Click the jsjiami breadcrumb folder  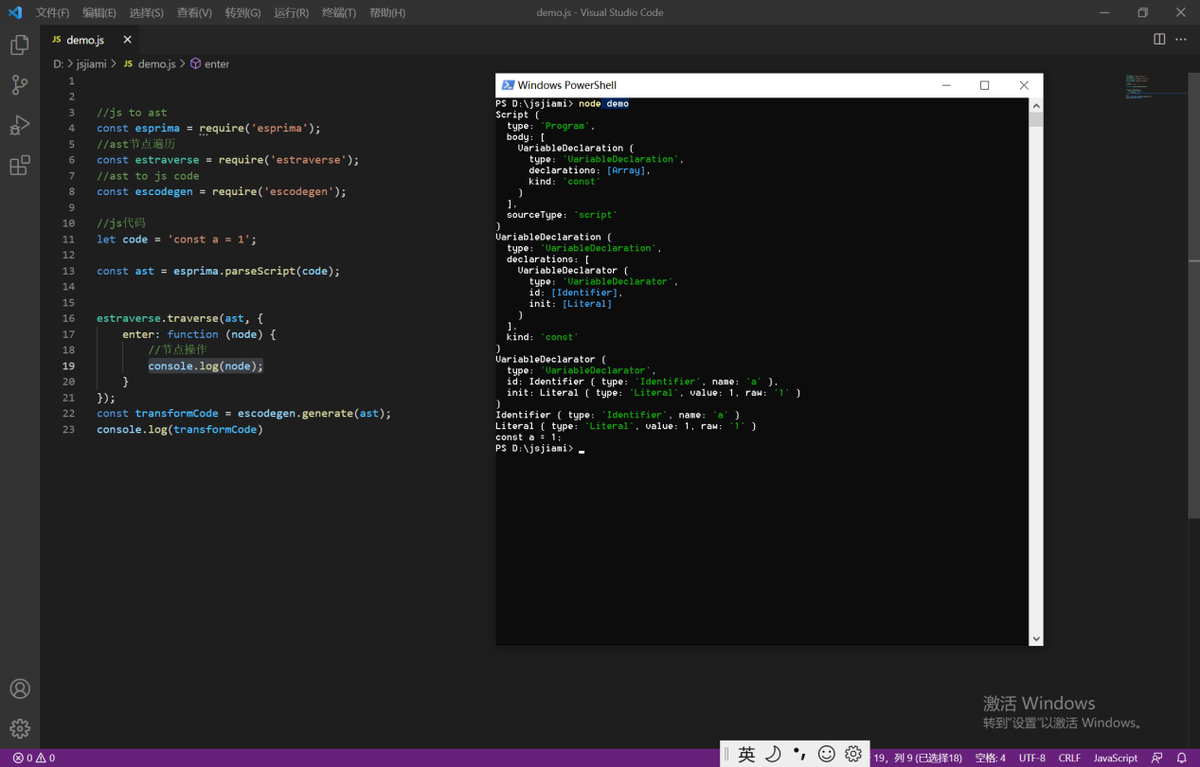pyautogui.click(x=91, y=64)
